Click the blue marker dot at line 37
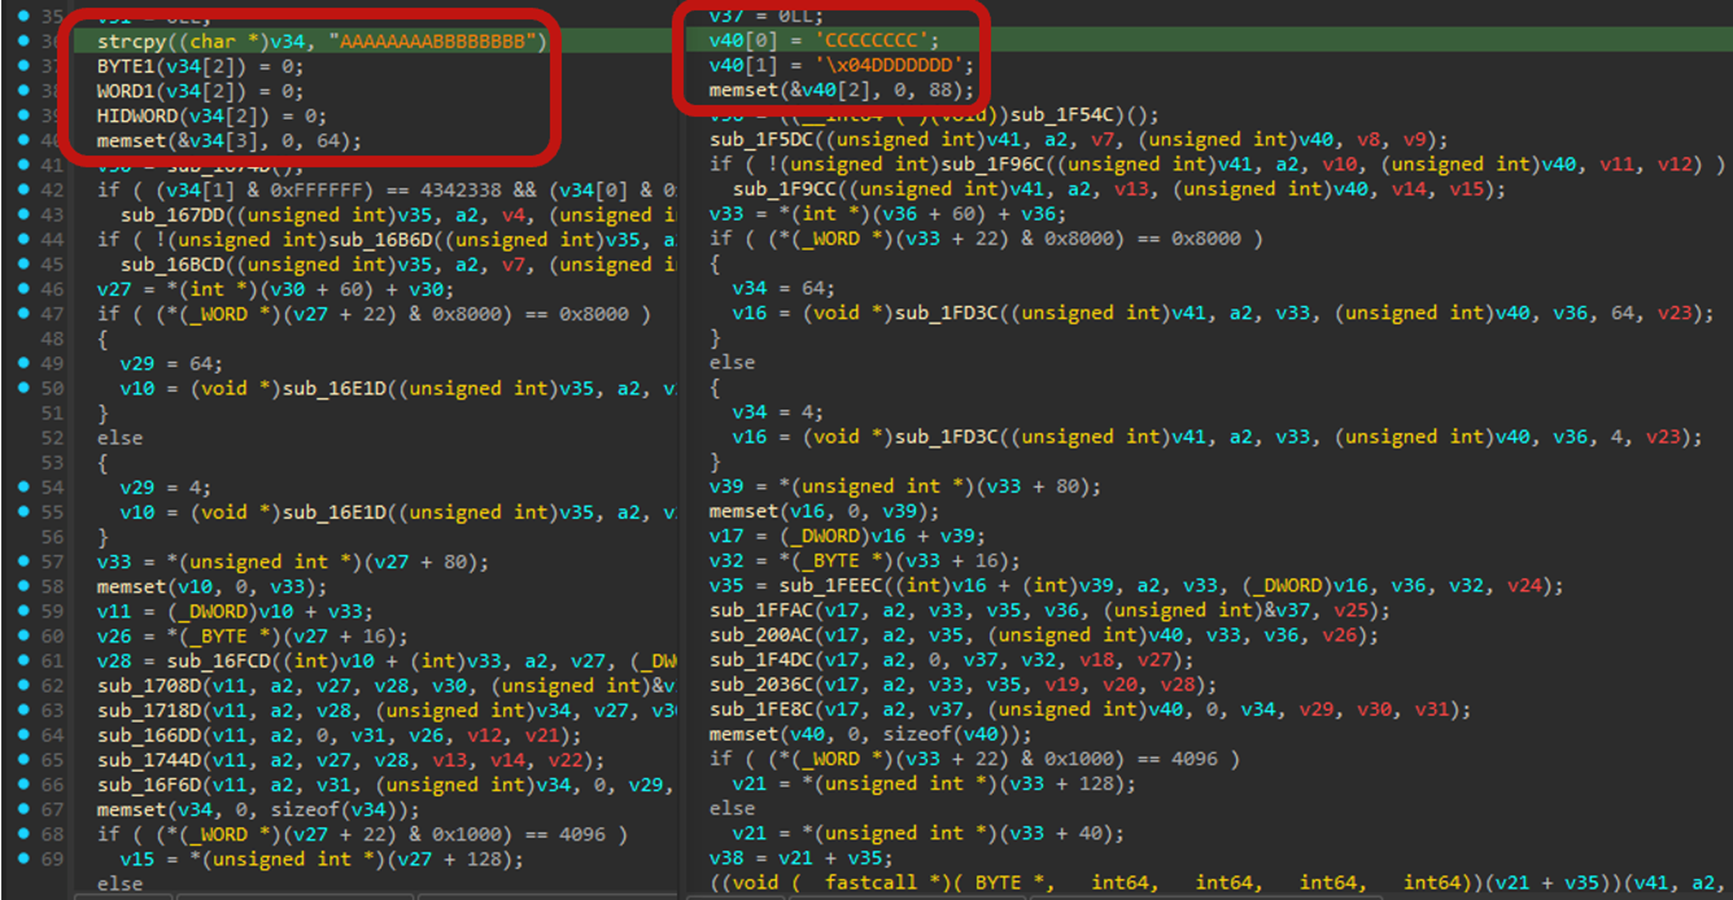1733x900 pixels. click(24, 65)
